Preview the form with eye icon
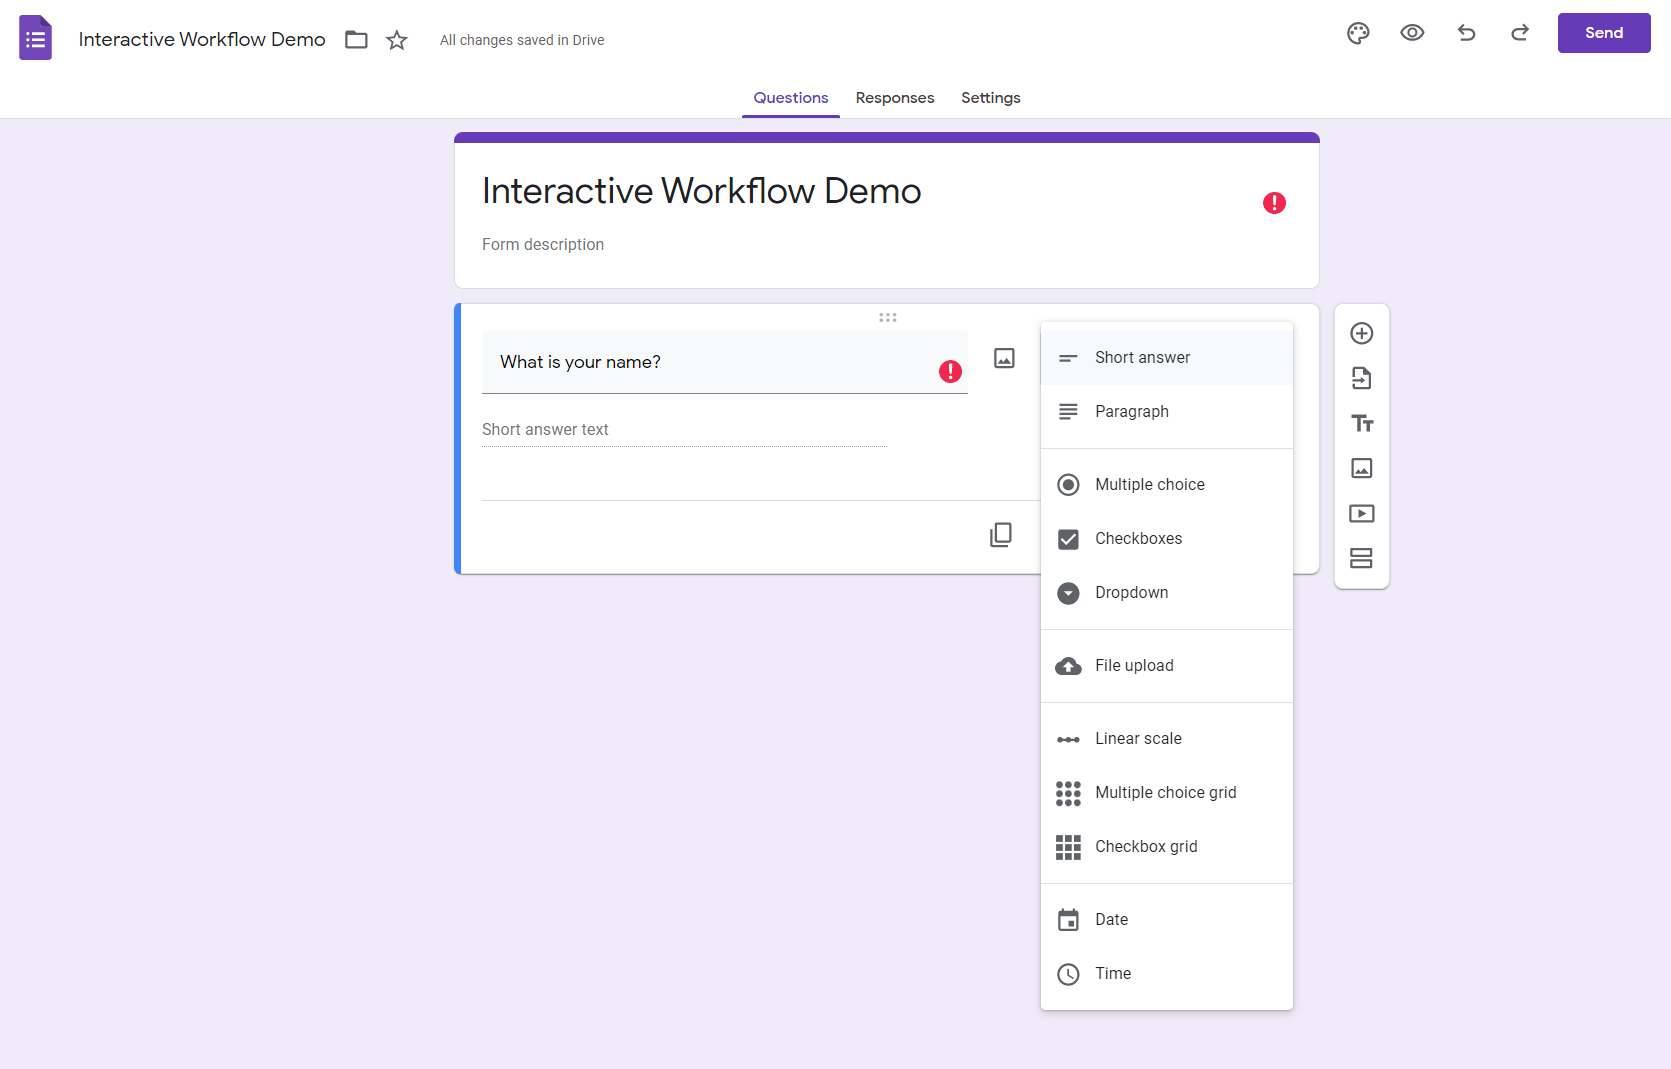Image resolution: width=1671 pixels, height=1069 pixels. tap(1411, 33)
